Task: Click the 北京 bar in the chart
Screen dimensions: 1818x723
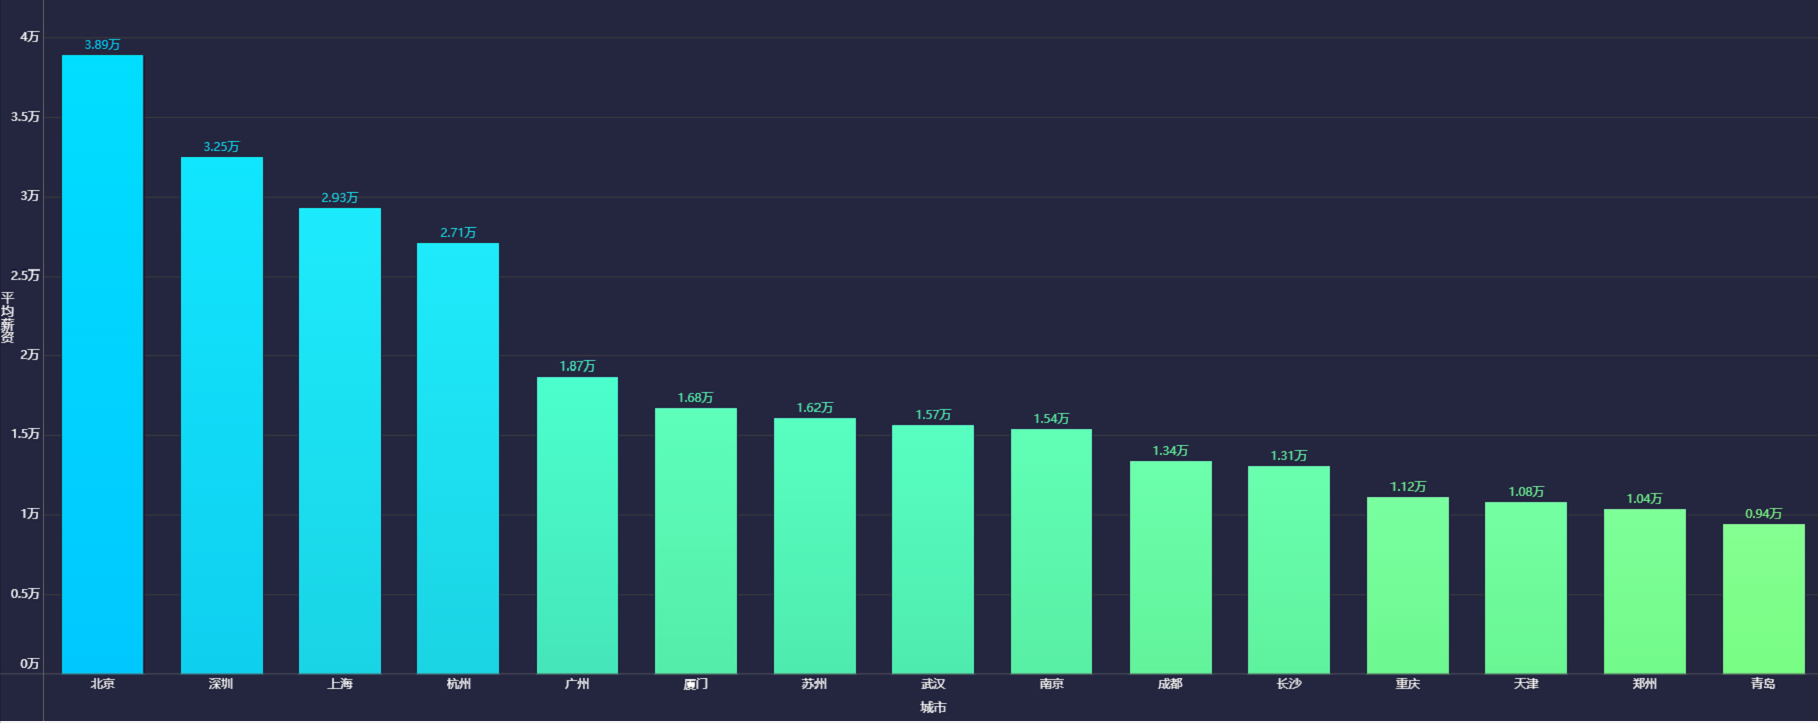Action: click(102, 364)
